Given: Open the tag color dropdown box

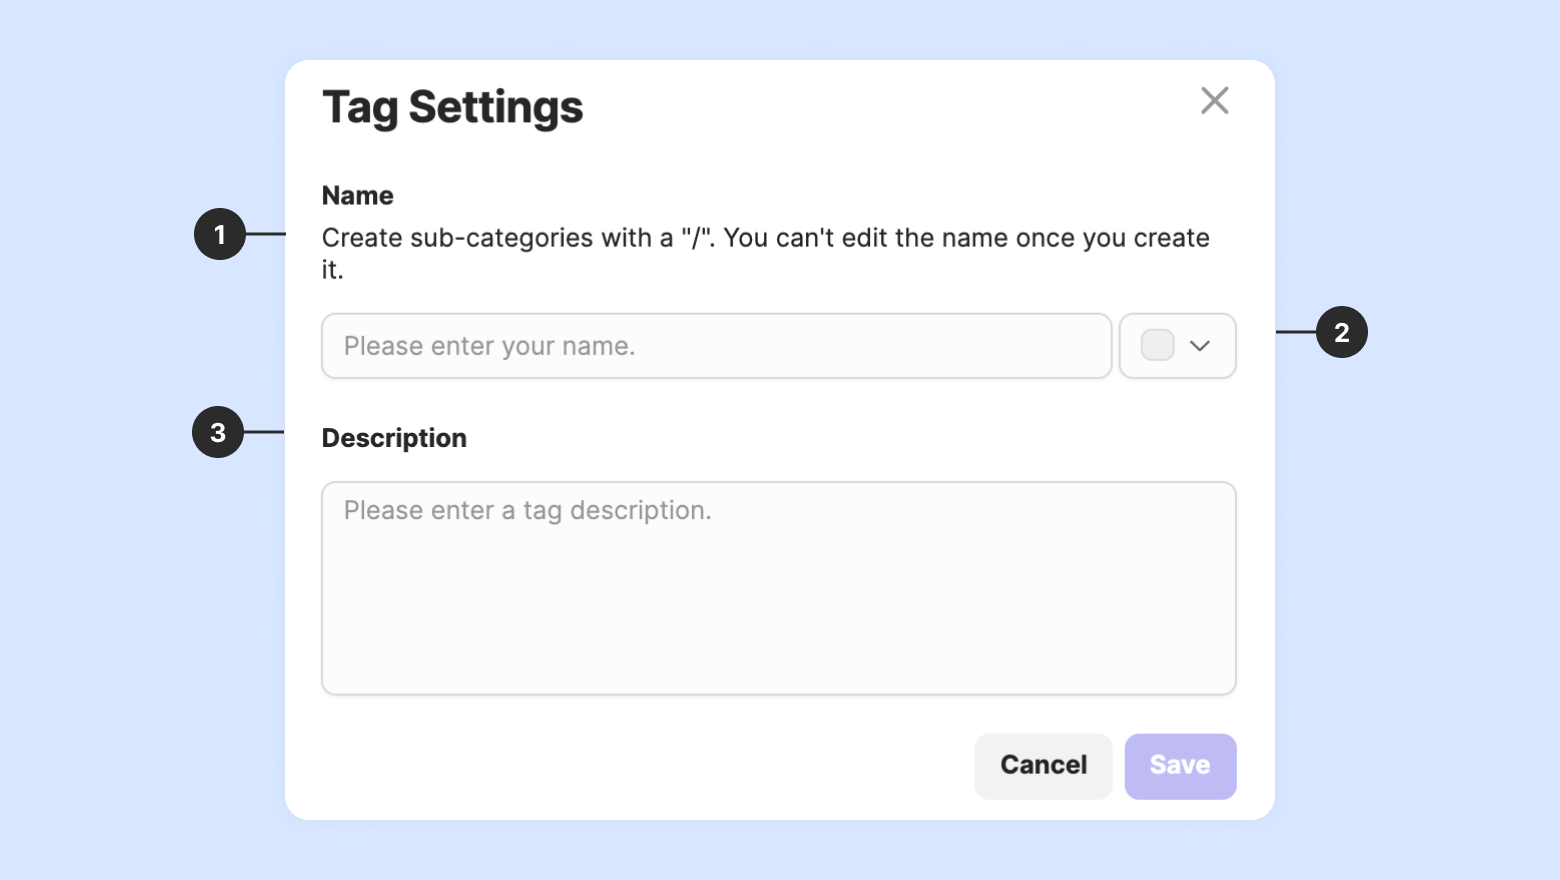Looking at the screenshot, I should pos(1177,346).
